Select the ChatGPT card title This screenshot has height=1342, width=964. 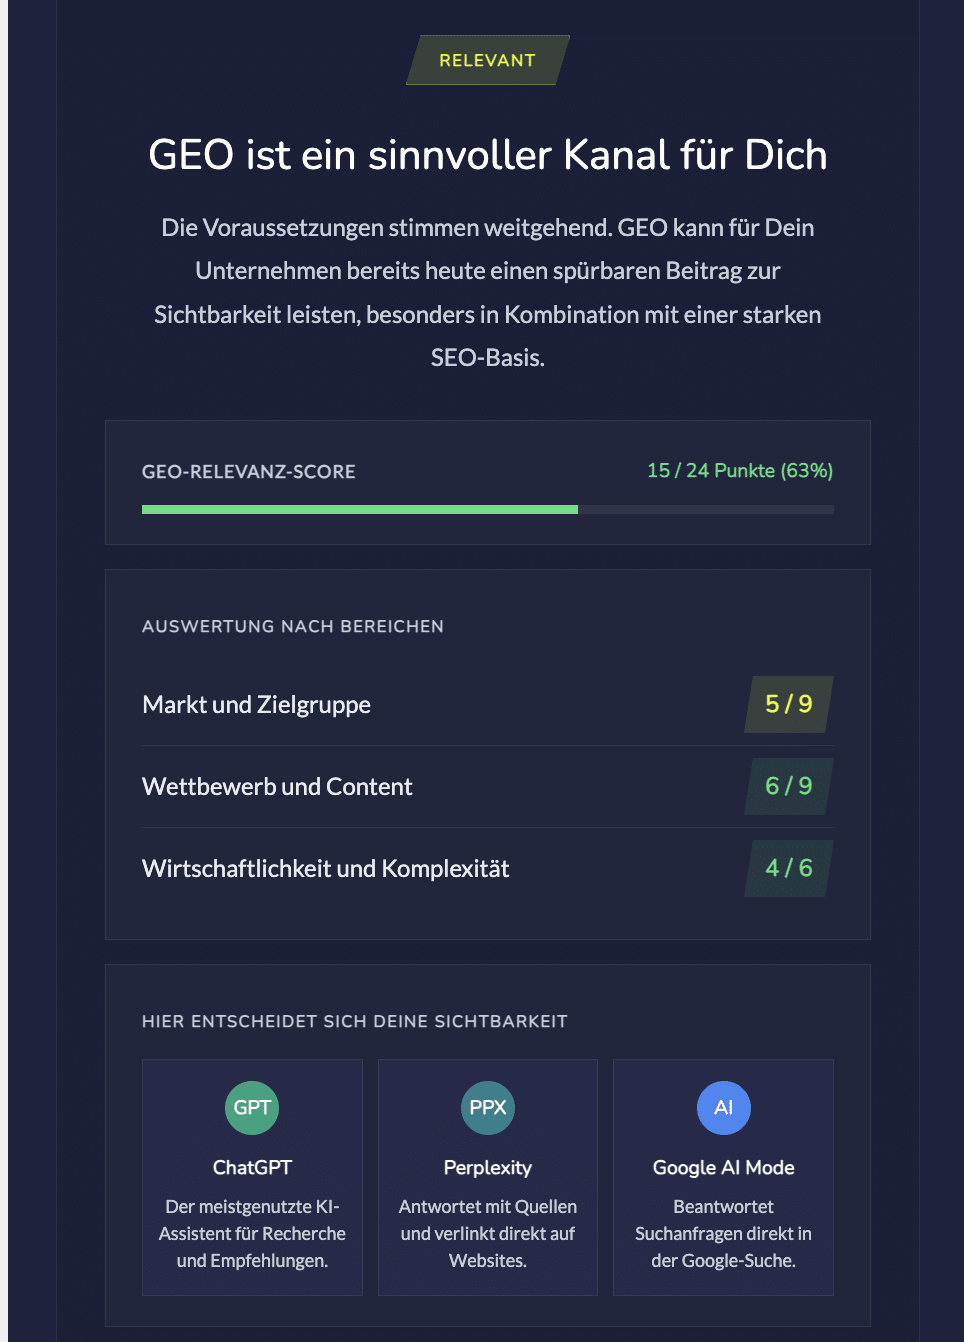pos(252,1167)
